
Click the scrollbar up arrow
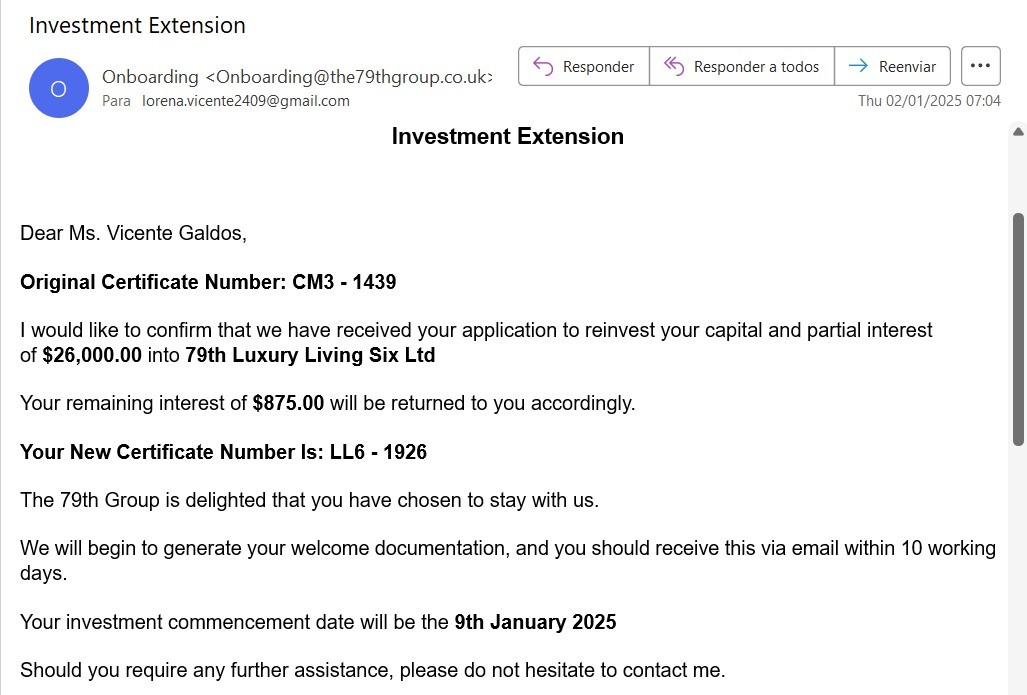point(1018,132)
